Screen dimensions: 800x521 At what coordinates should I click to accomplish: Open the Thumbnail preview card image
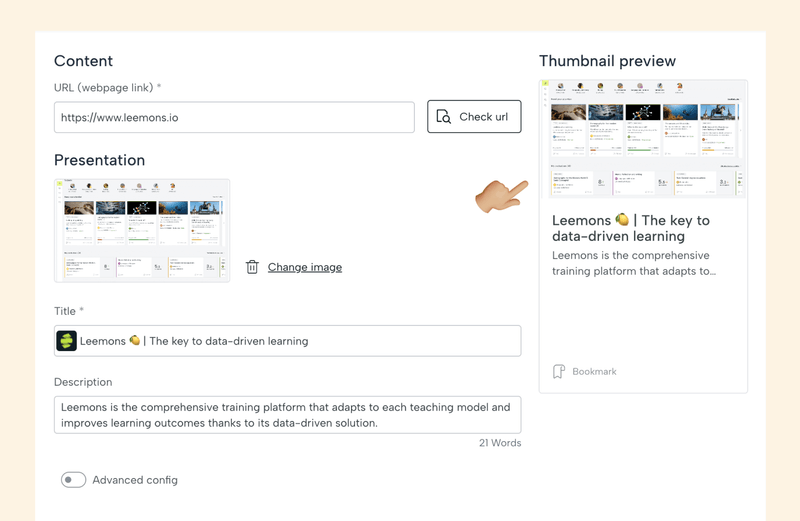pyautogui.click(x=643, y=139)
